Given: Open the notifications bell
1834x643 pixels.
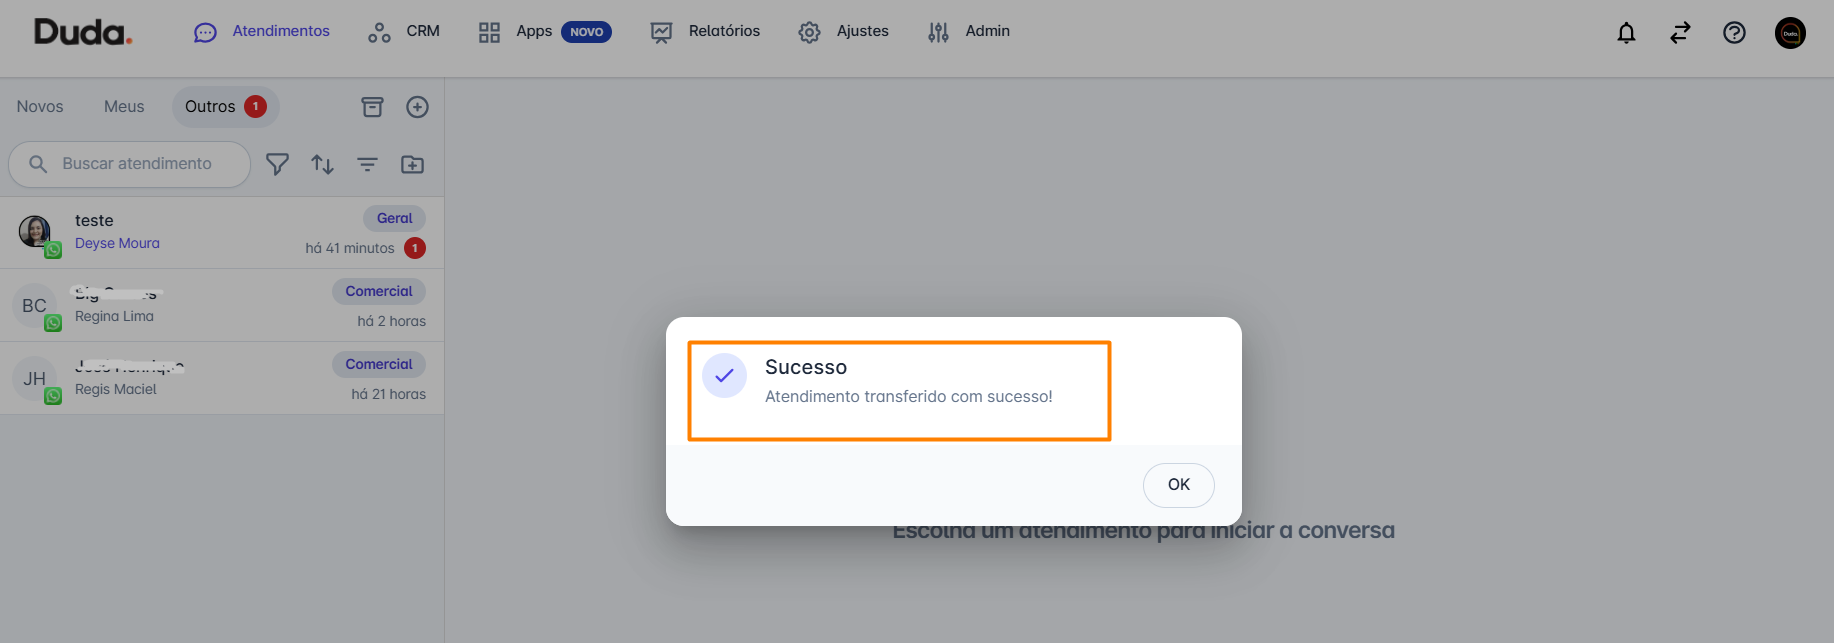Looking at the screenshot, I should click(1626, 33).
